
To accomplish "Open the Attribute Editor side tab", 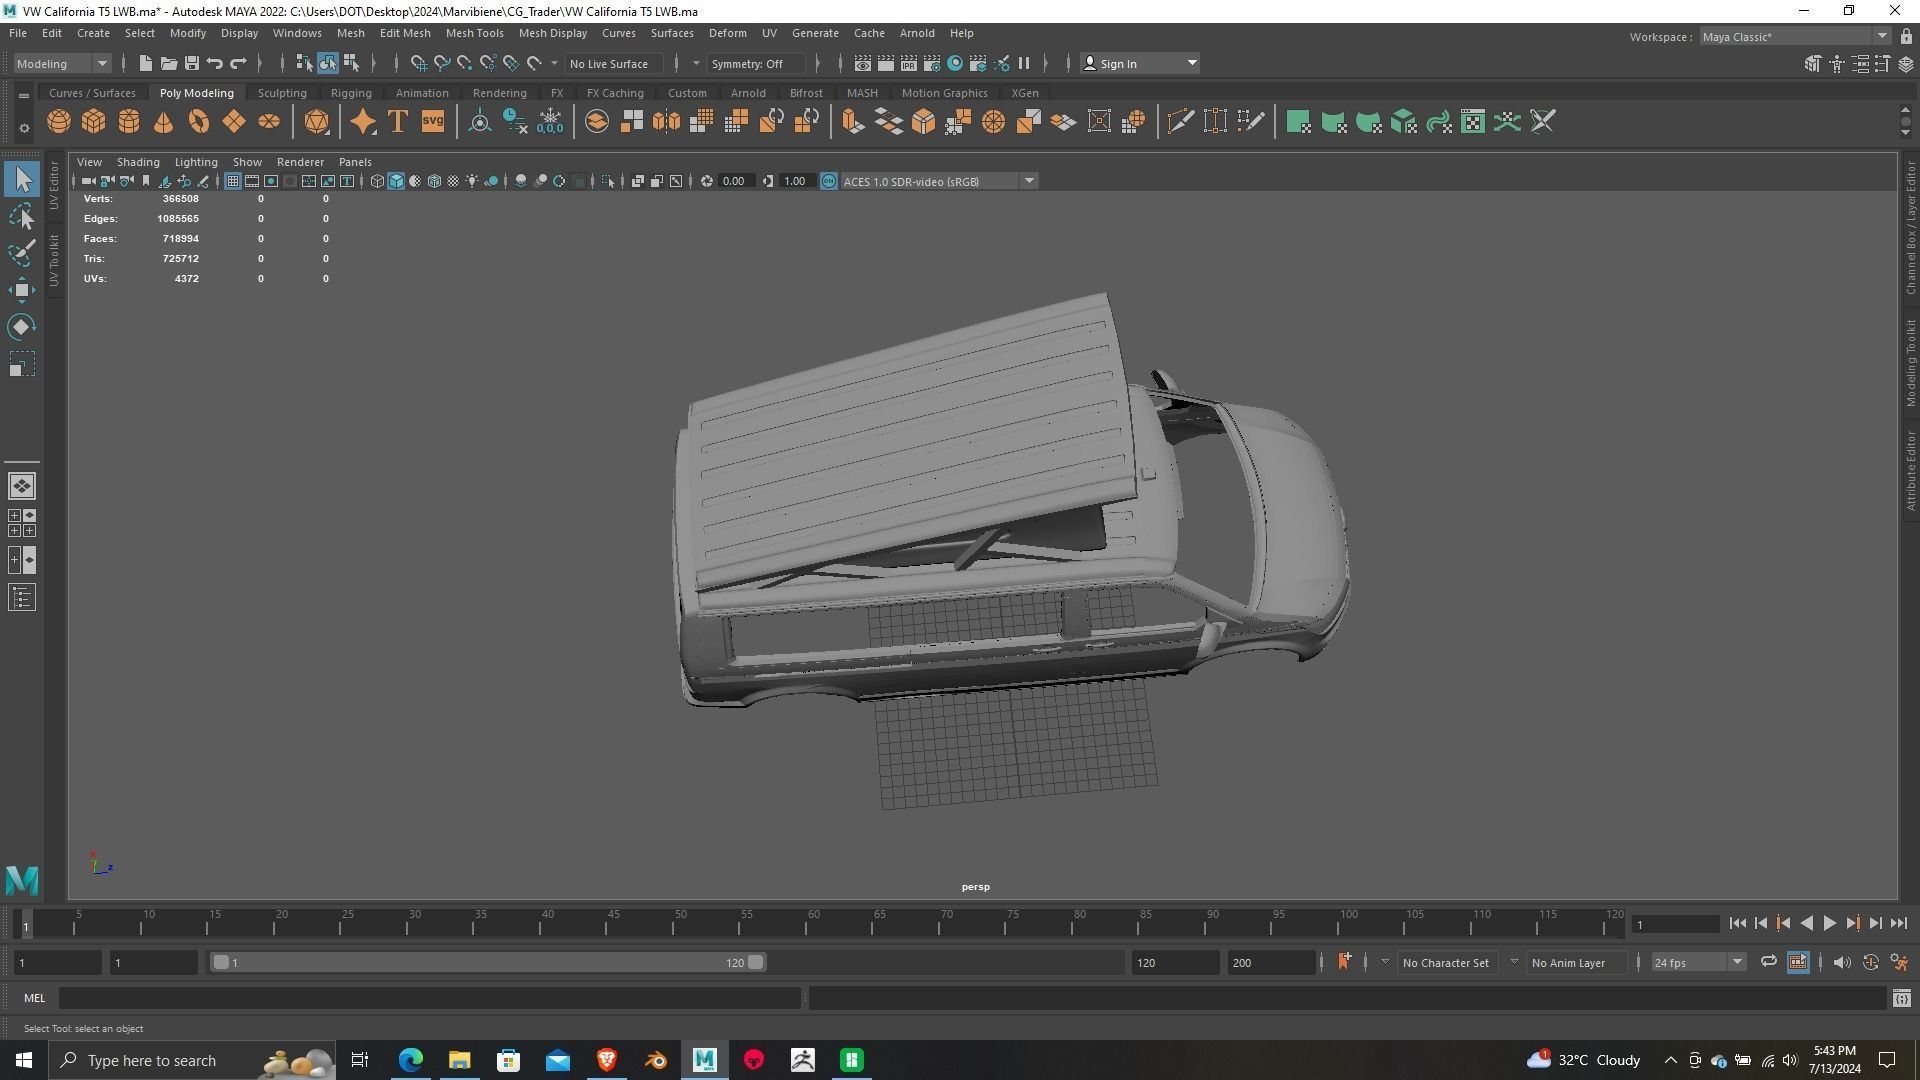I will [x=1911, y=471].
